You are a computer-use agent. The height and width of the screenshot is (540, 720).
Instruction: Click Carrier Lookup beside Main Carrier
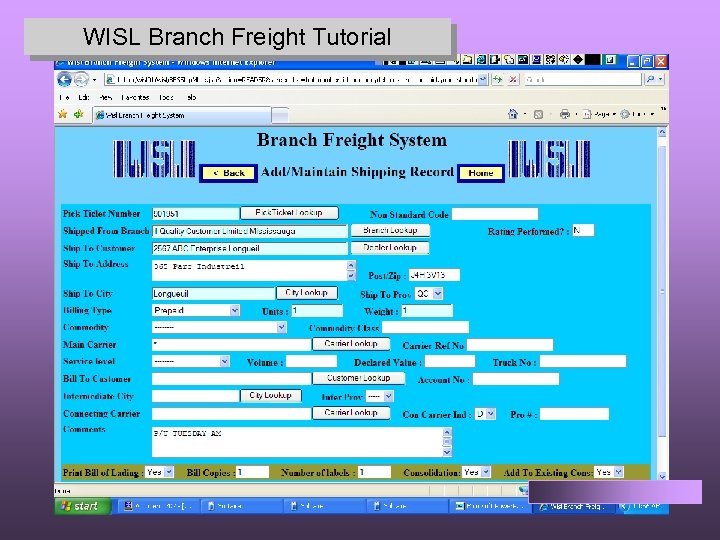pos(351,343)
